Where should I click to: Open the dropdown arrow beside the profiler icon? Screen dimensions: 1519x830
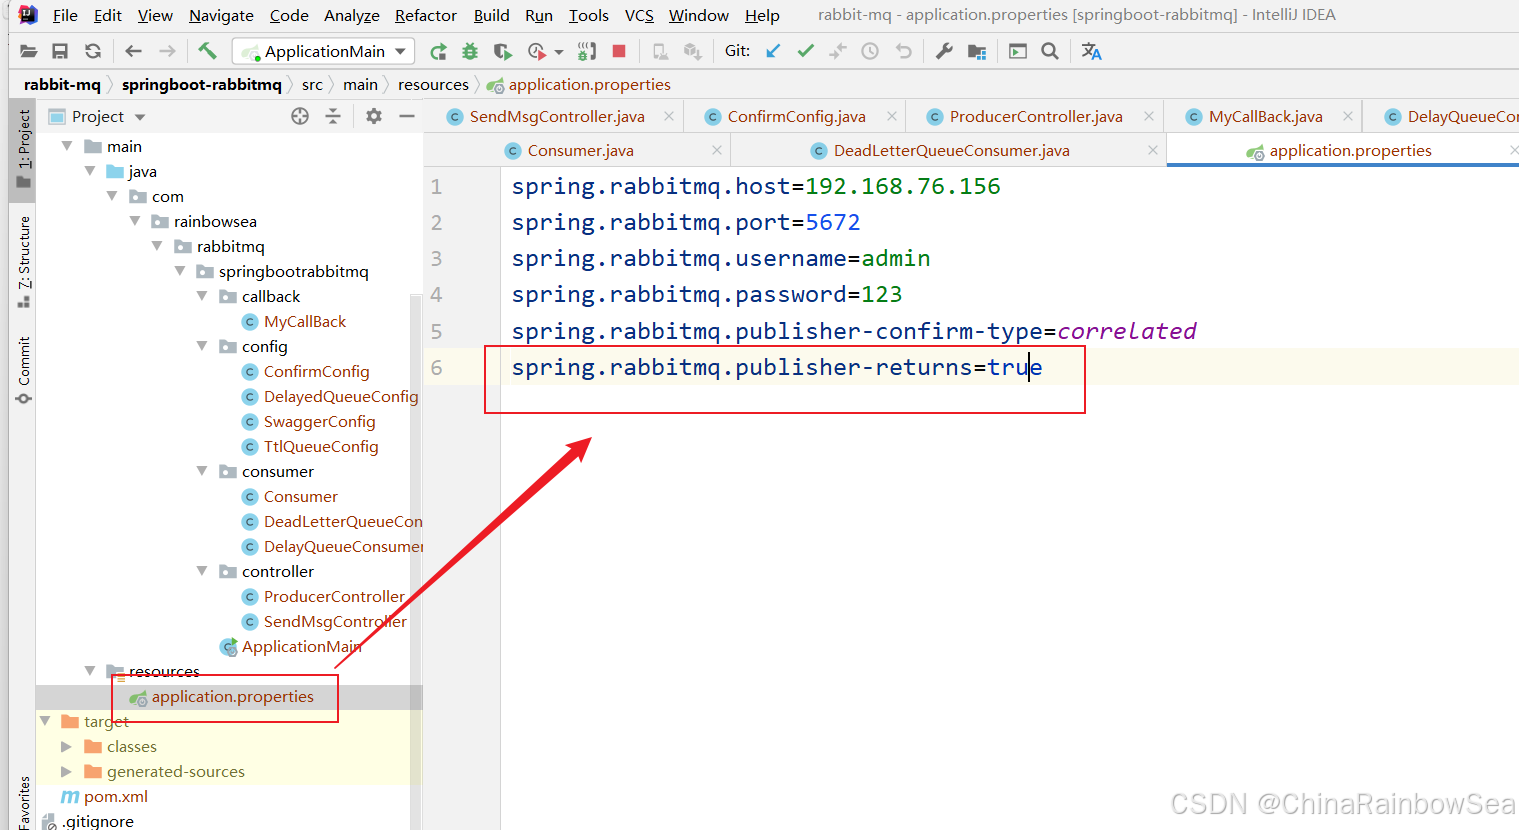[x=559, y=52]
